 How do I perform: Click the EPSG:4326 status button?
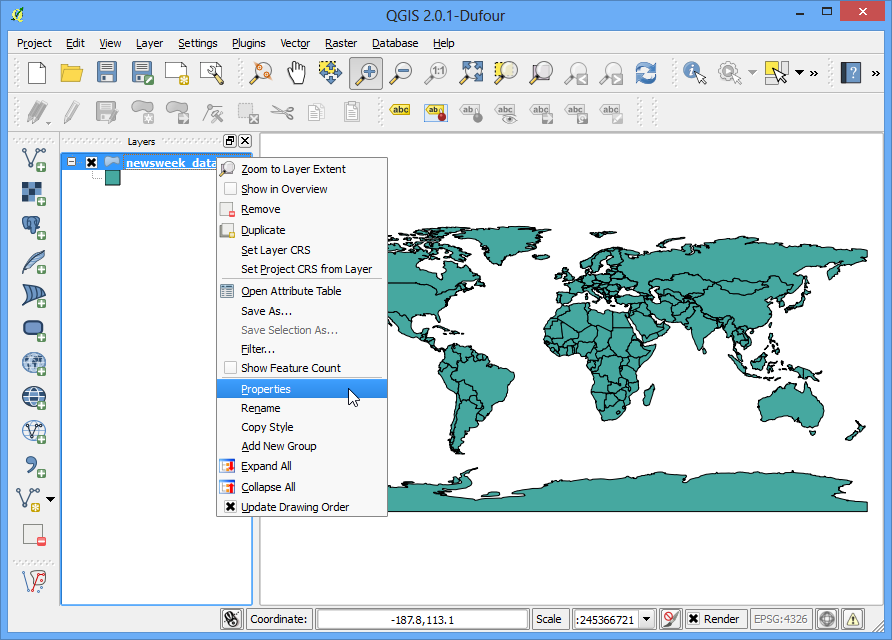(780, 619)
